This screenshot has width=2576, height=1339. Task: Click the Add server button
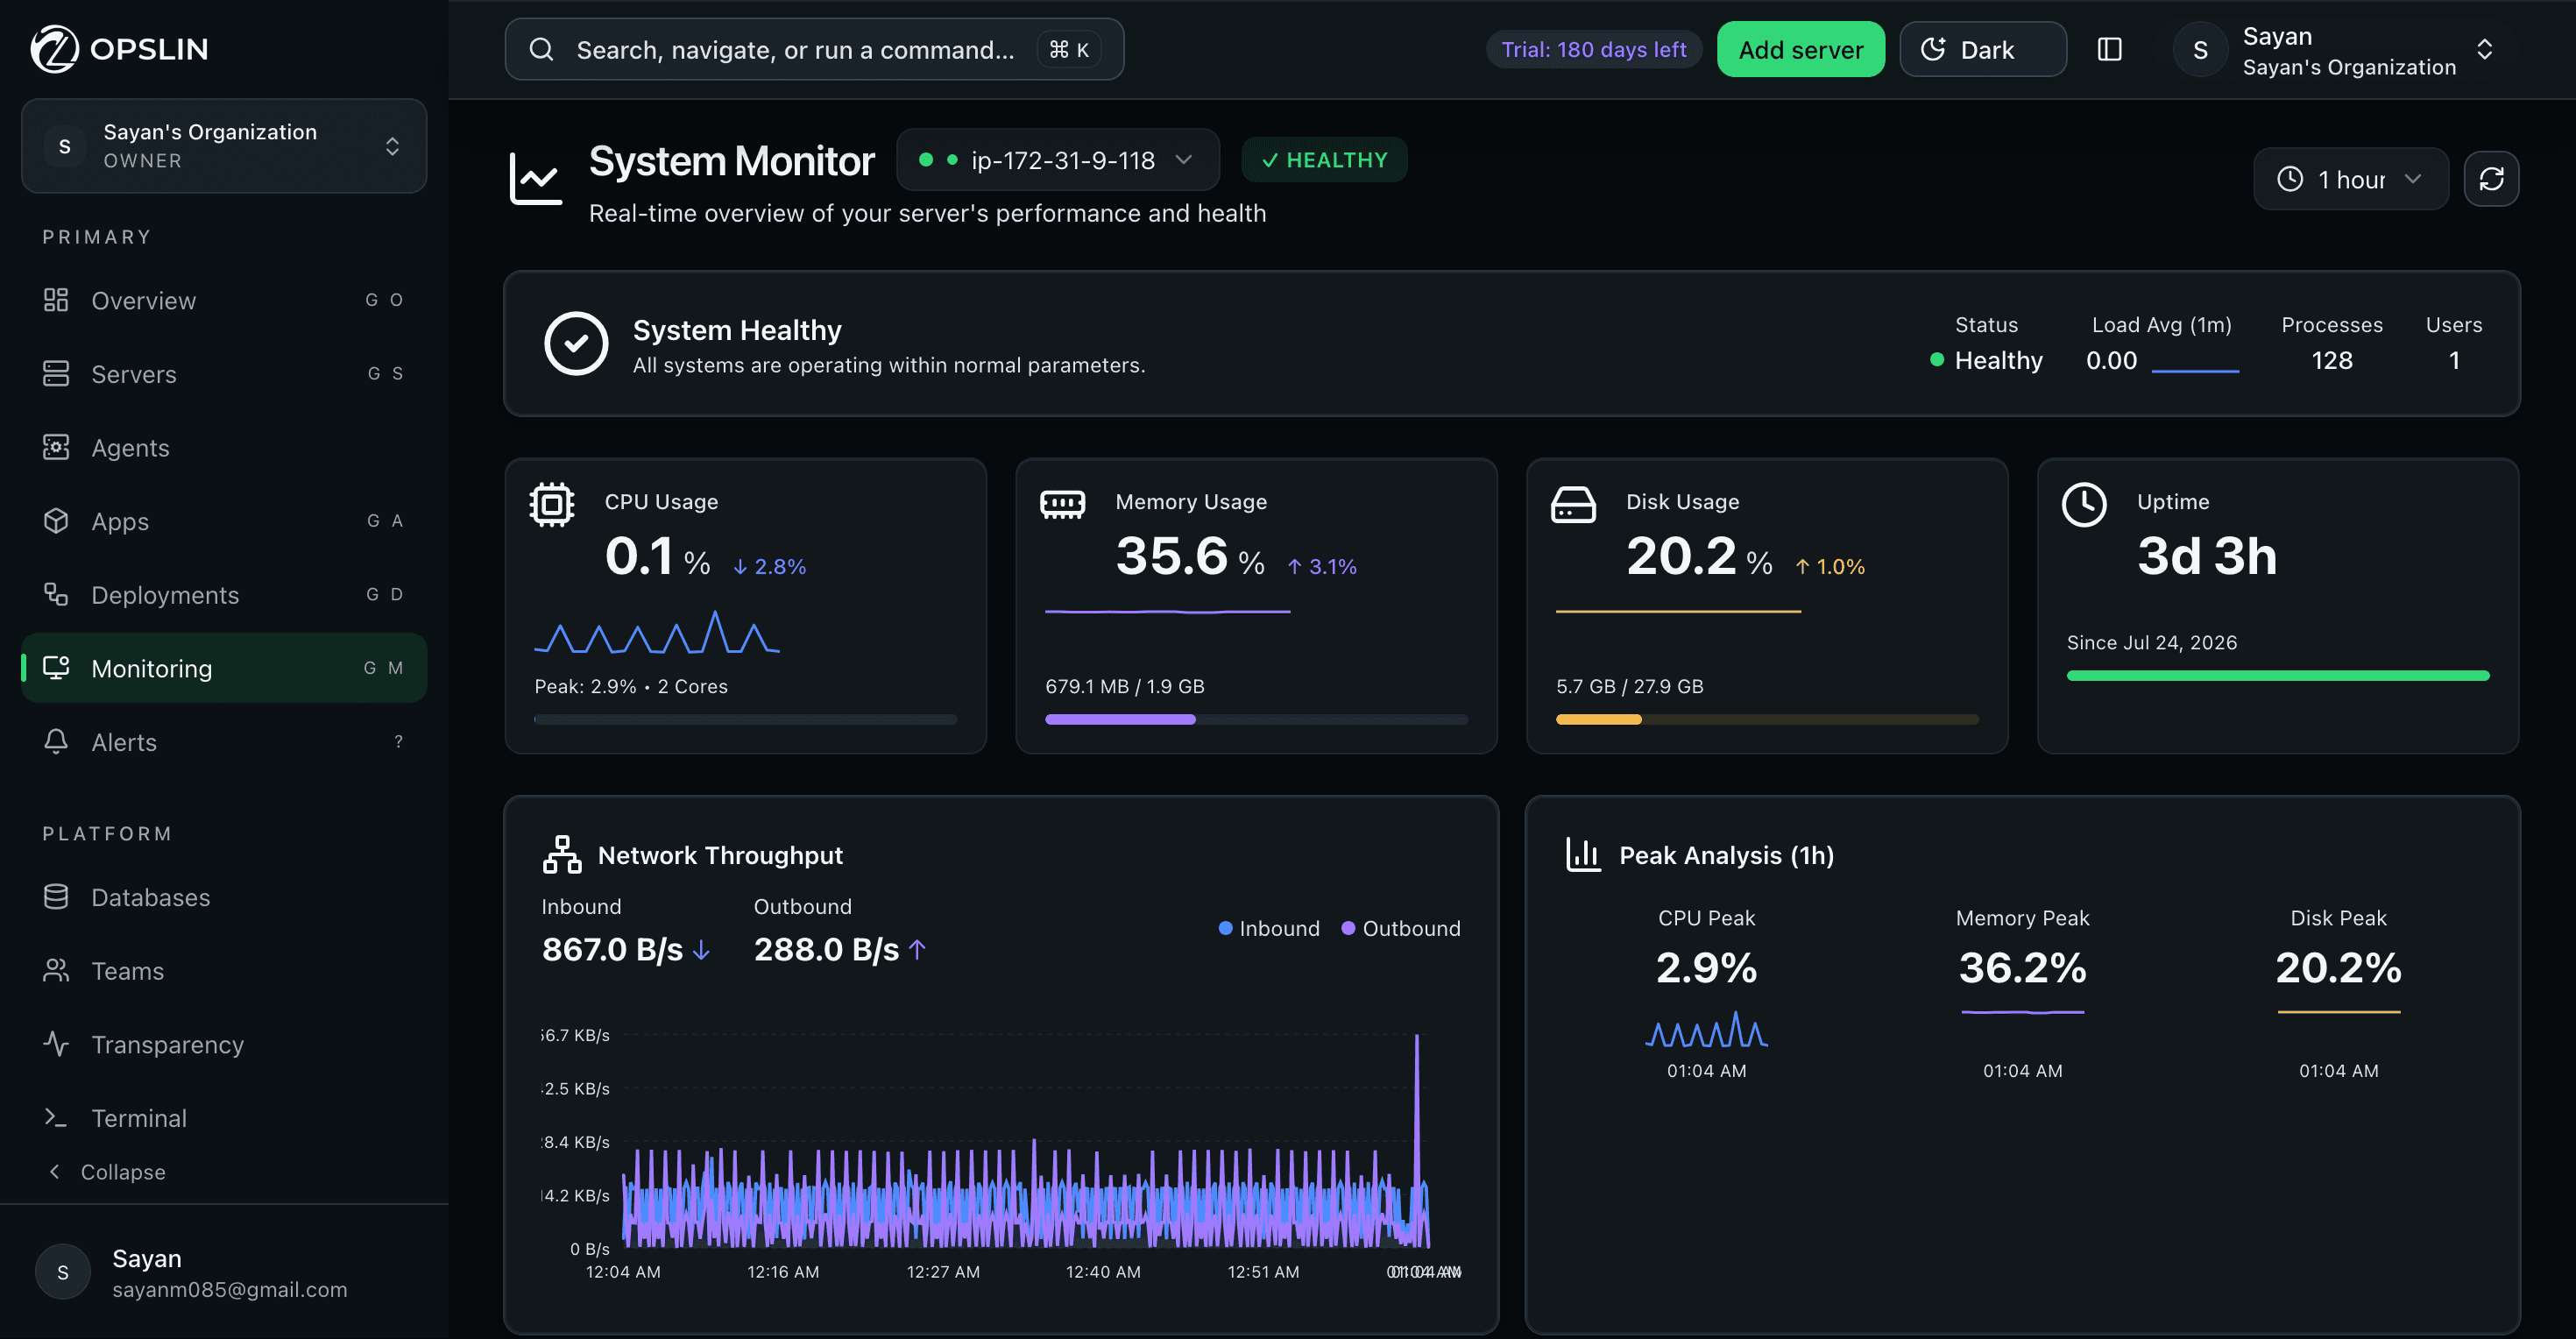point(1800,49)
